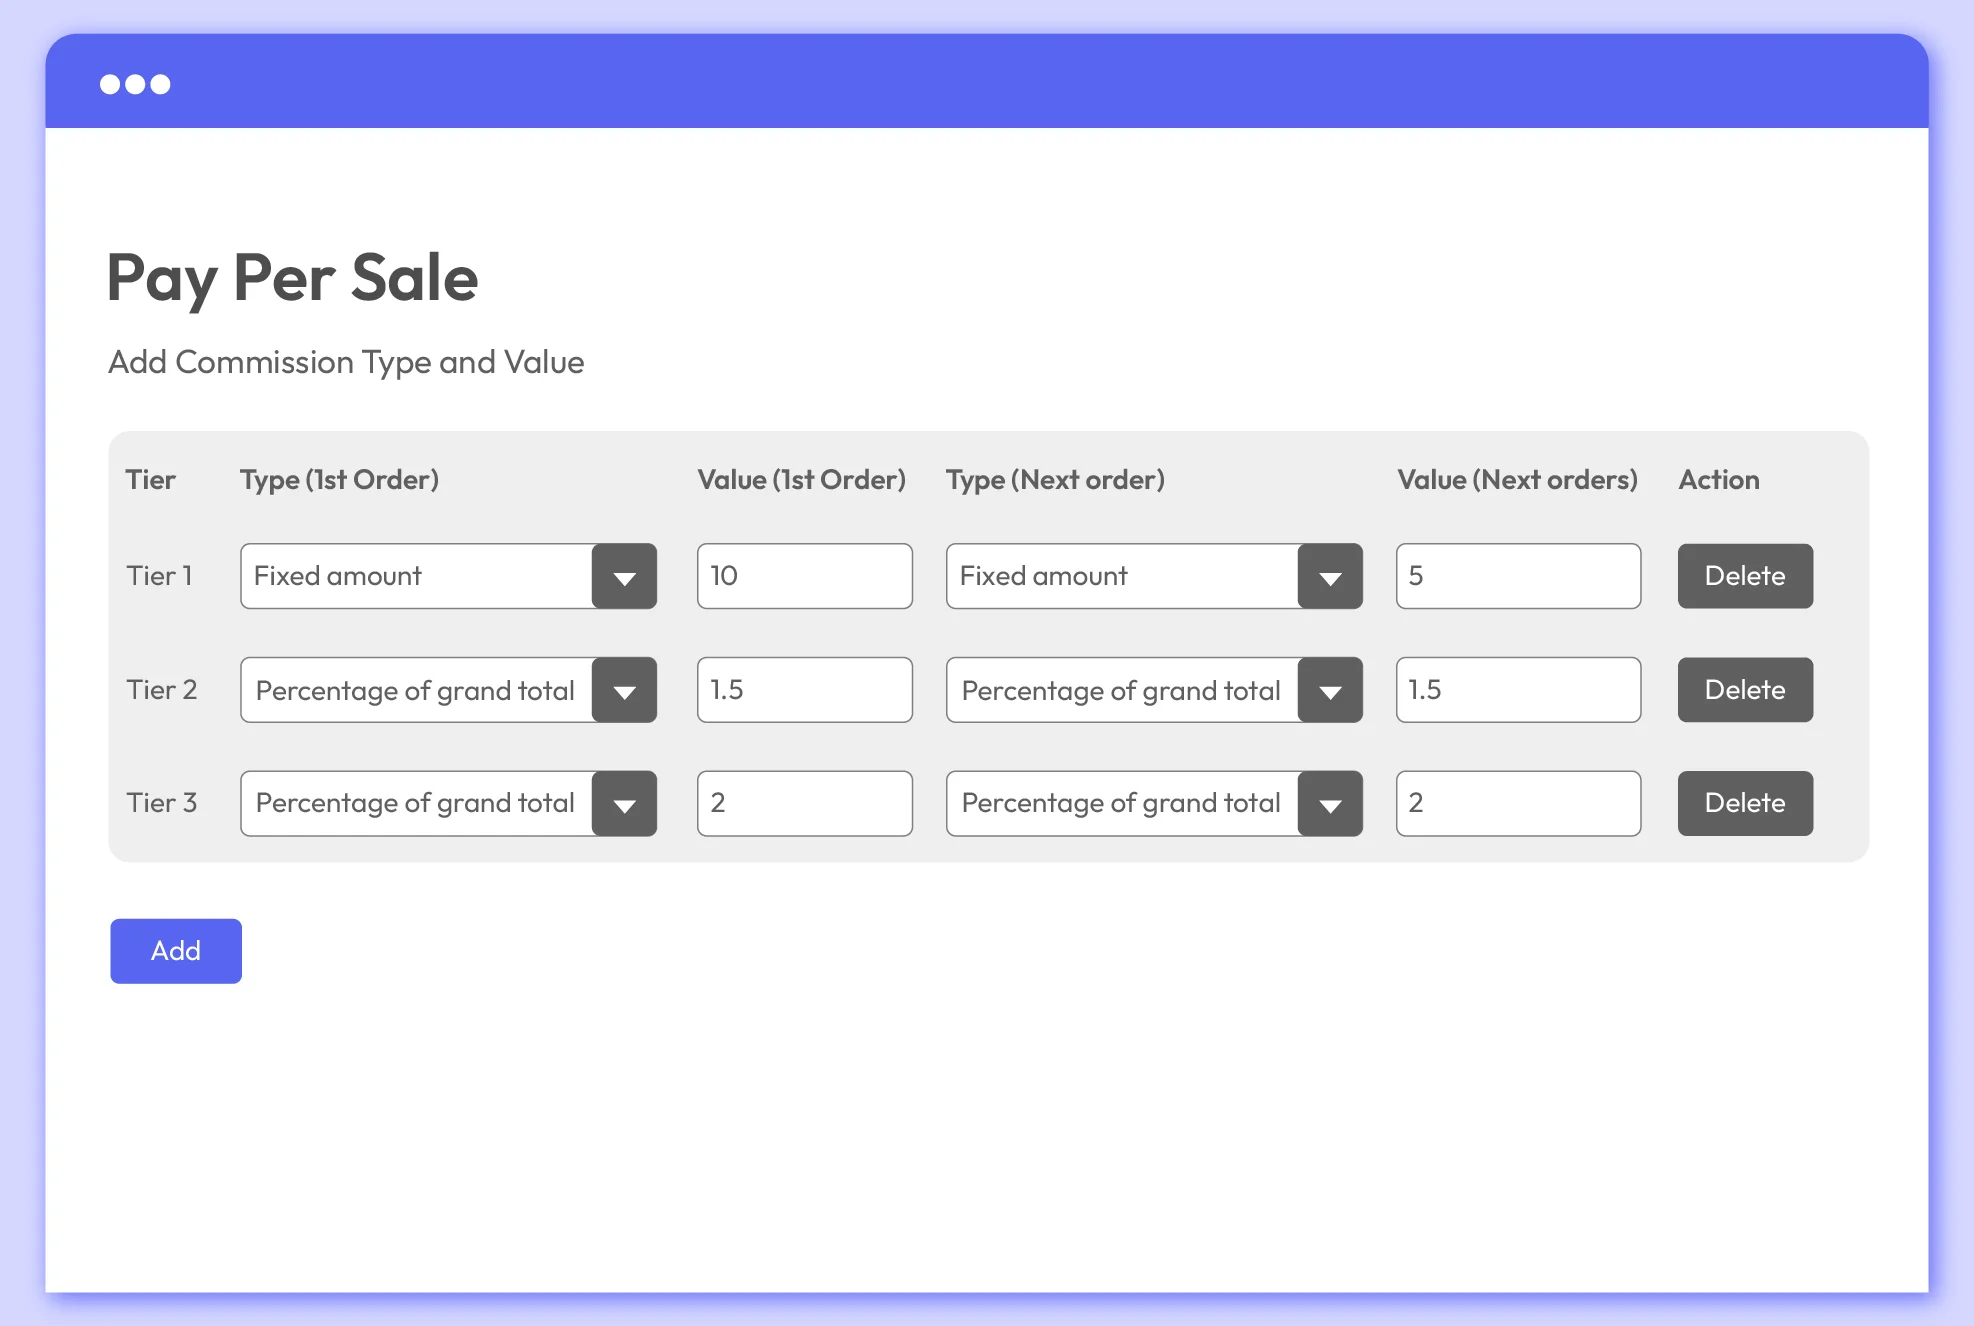Focus Tier 2 first order value field
Screen dimensions: 1974x1326
tap(804, 691)
